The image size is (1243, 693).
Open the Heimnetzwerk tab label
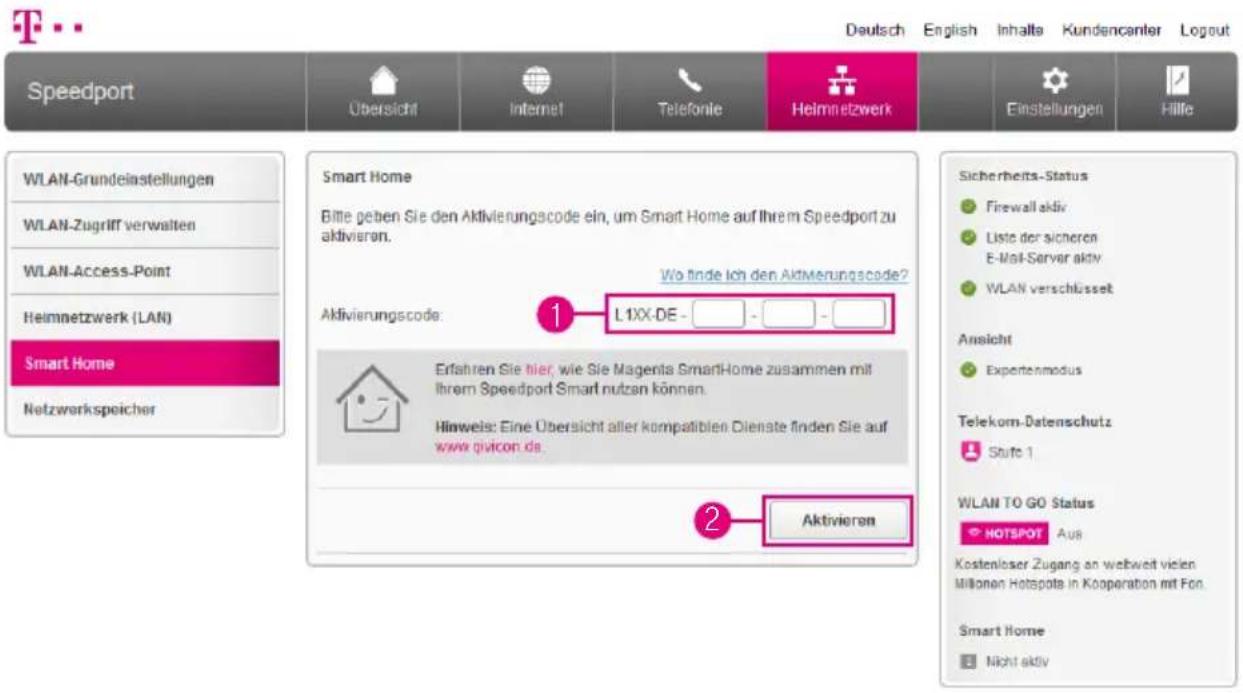click(841, 112)
